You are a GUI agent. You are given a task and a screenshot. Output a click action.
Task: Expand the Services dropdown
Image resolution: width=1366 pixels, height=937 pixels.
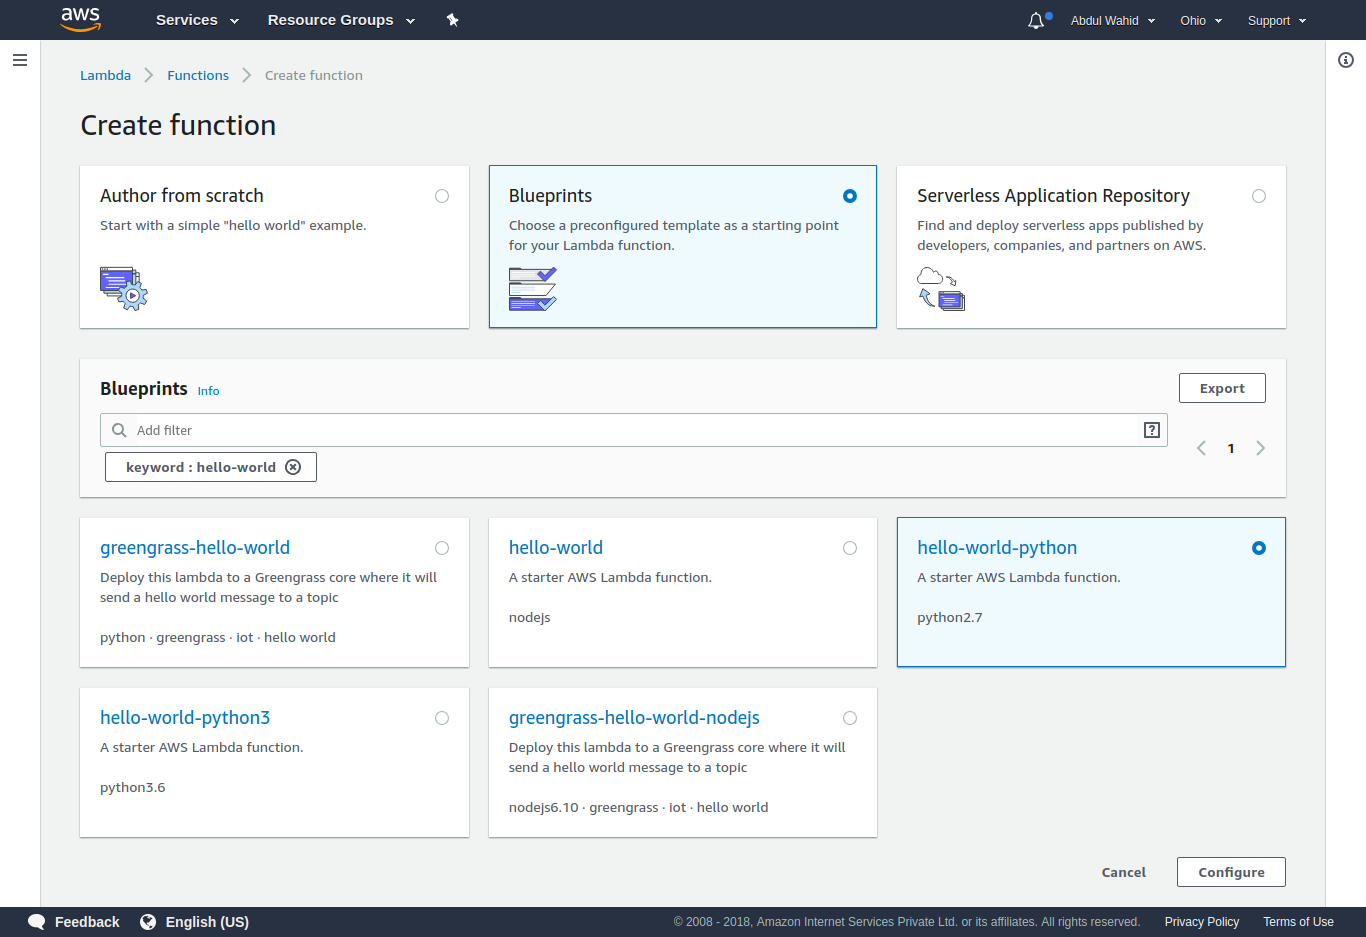coord(197,20)
